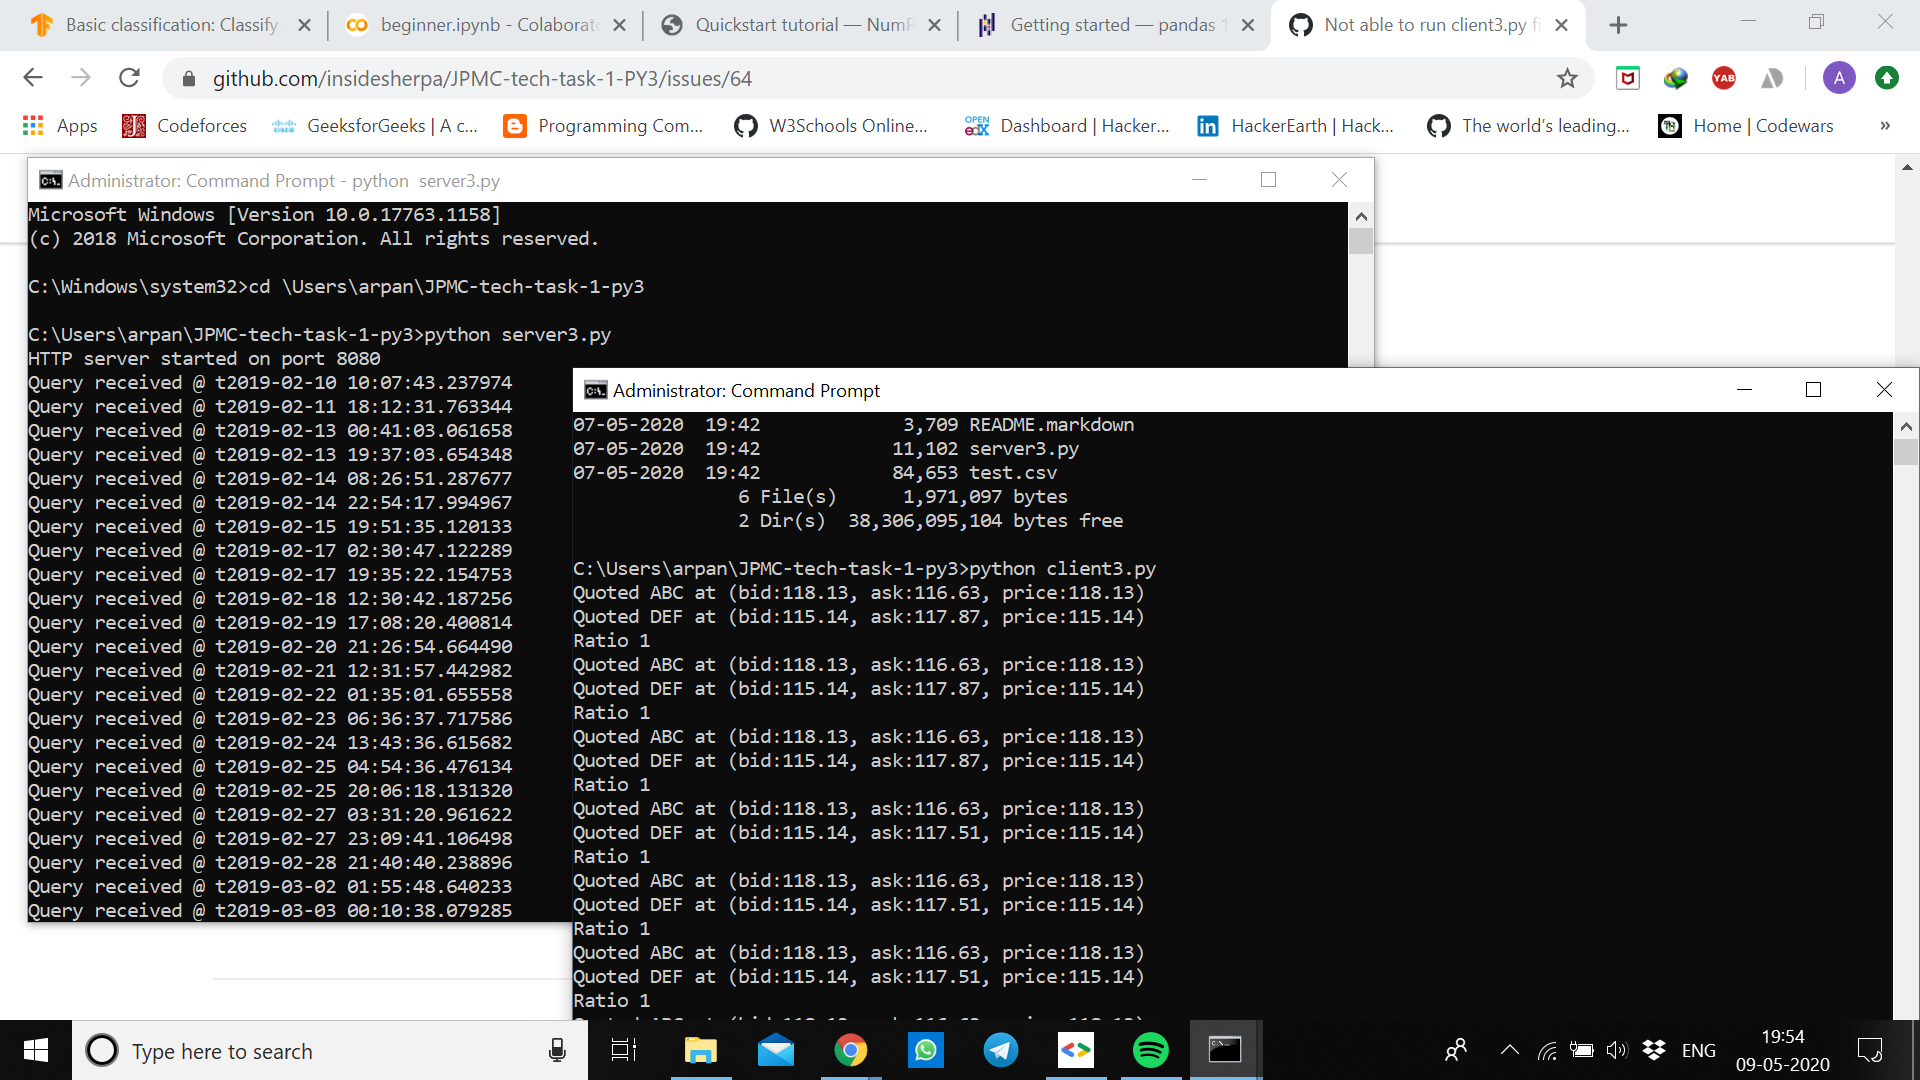Expand hidden icons in the system tray
The height and width of the screenshot is (1080, 1920).
1510,1050
